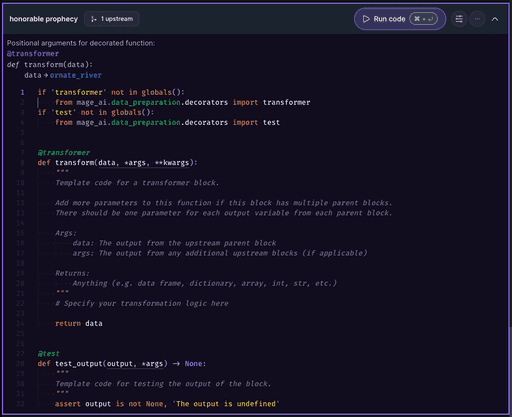
Task: Click the @transformer decorator link text
Action: (x=33, y=54)
